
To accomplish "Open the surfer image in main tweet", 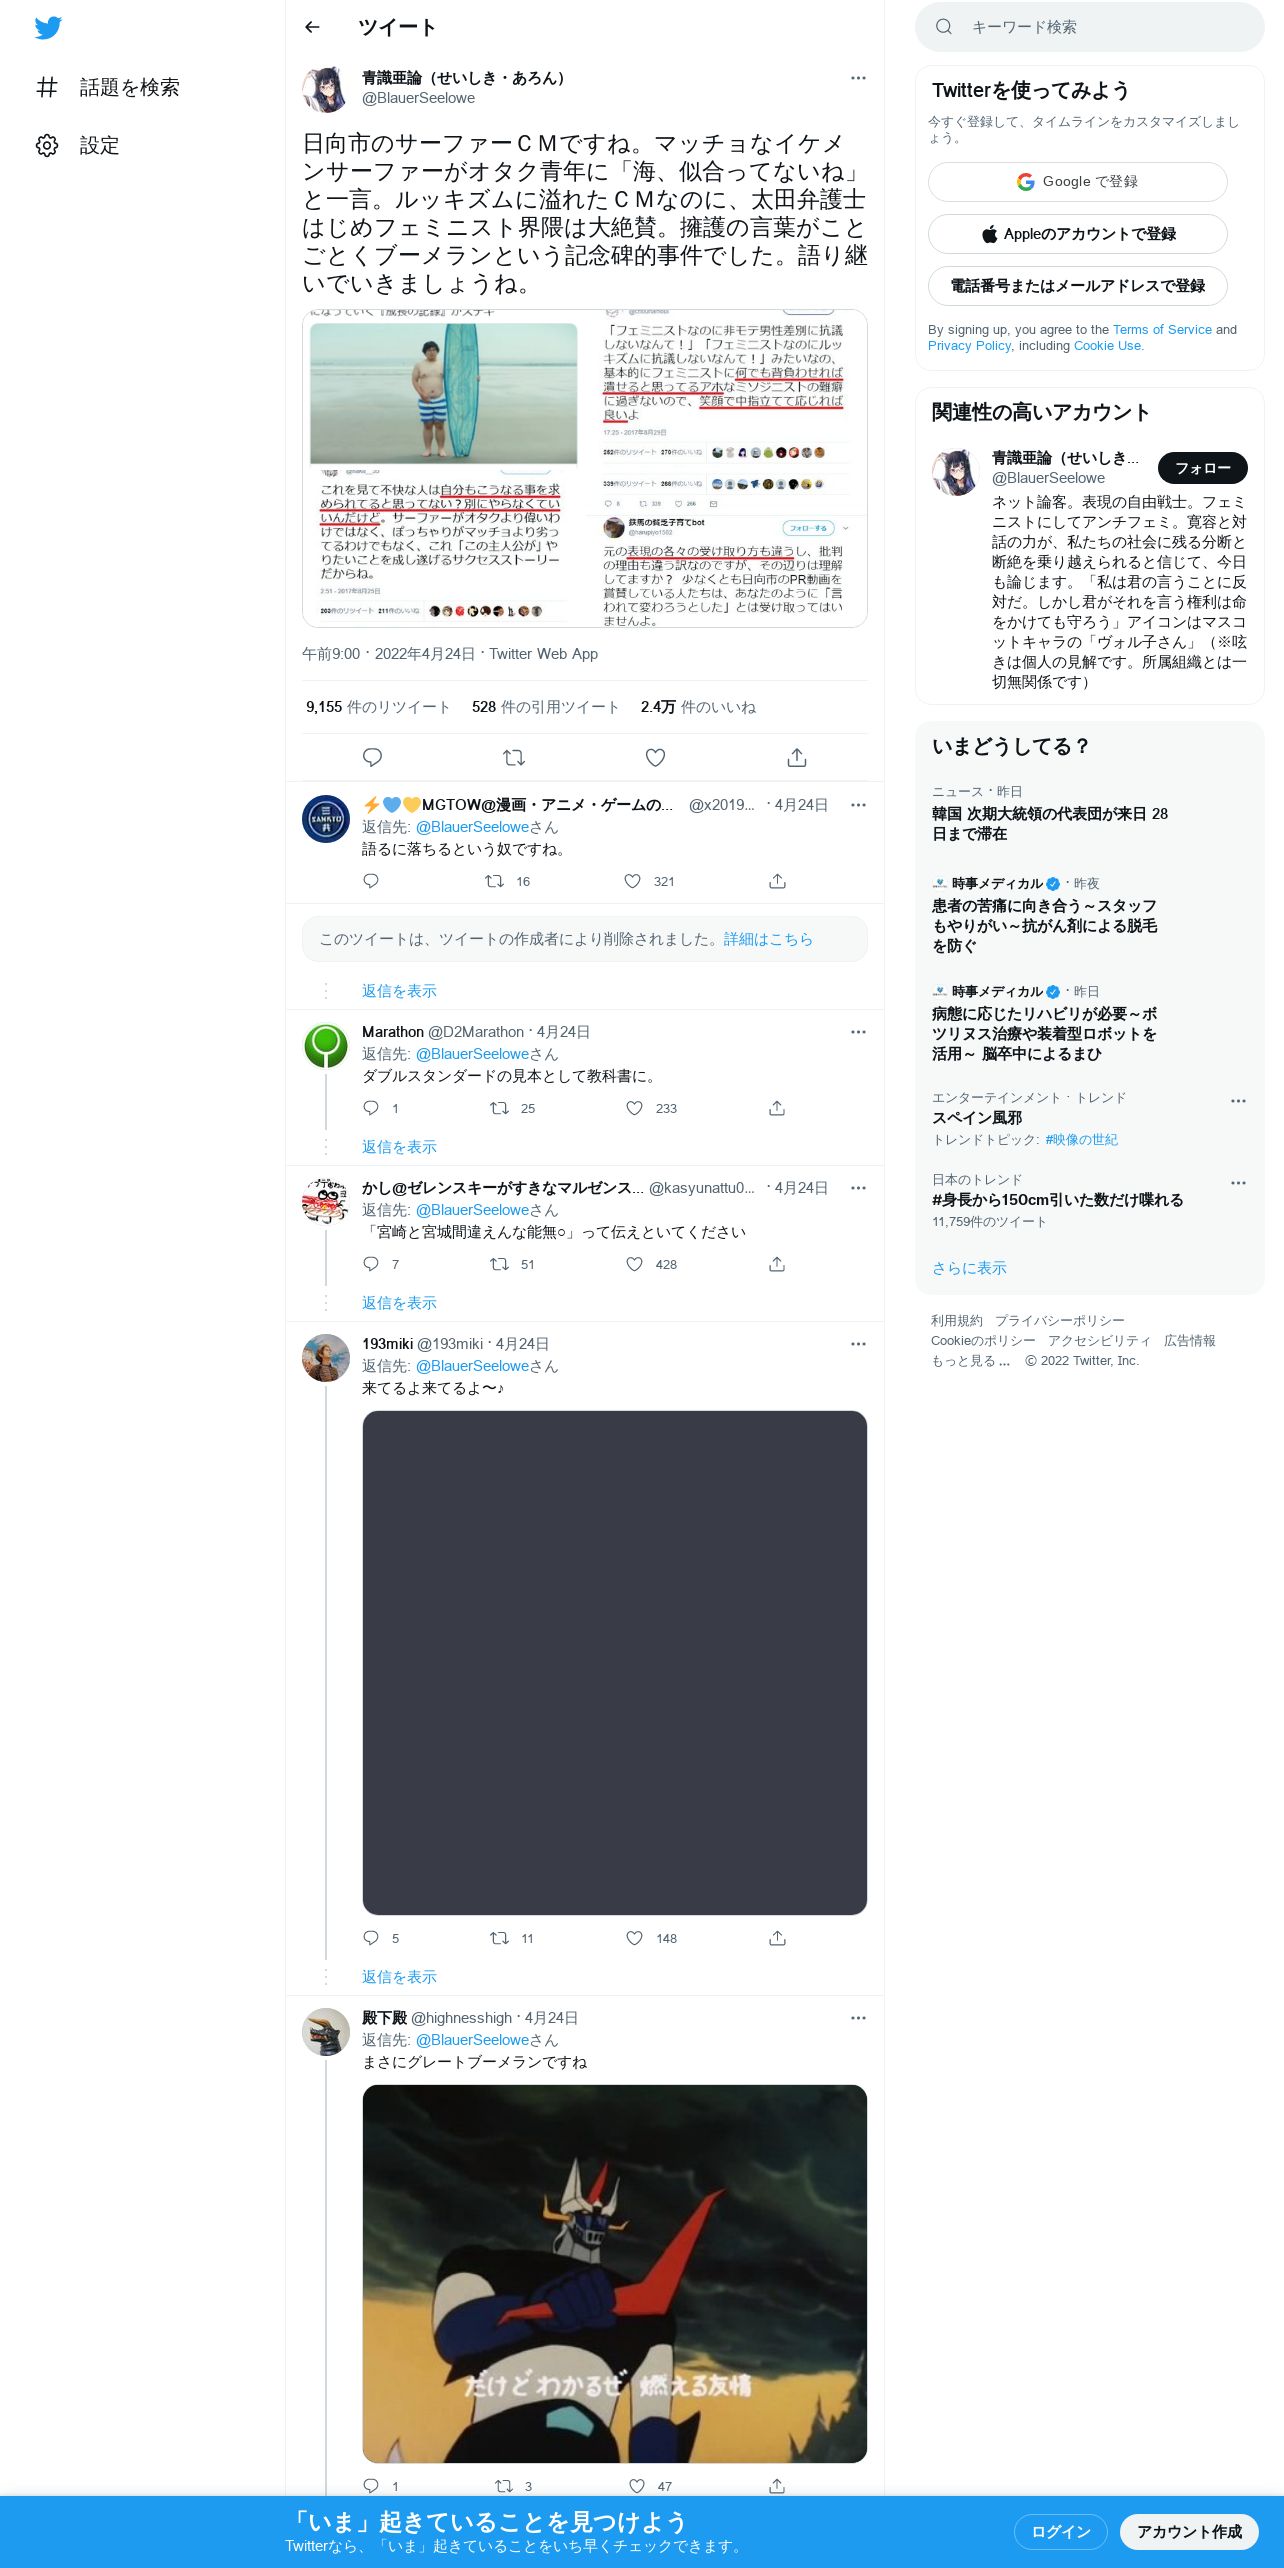I will pyautogui.click(x=443, y=468).
